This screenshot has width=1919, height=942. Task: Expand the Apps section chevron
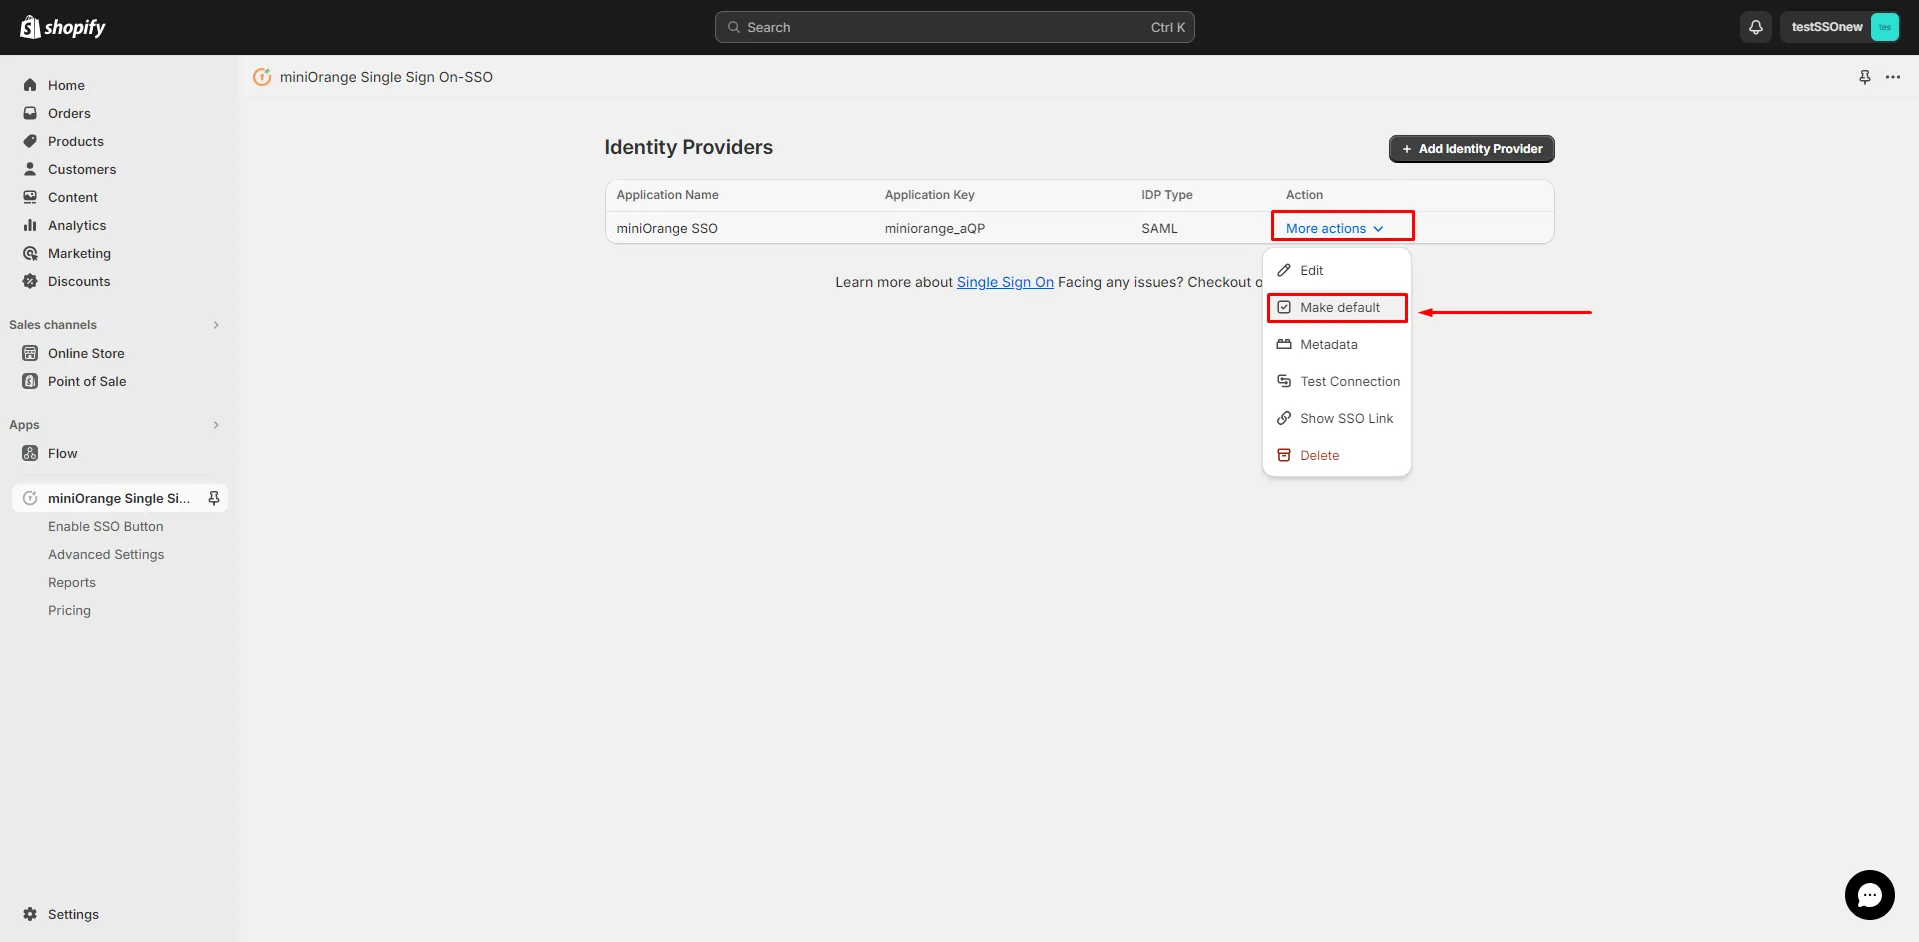pos(216,425)
